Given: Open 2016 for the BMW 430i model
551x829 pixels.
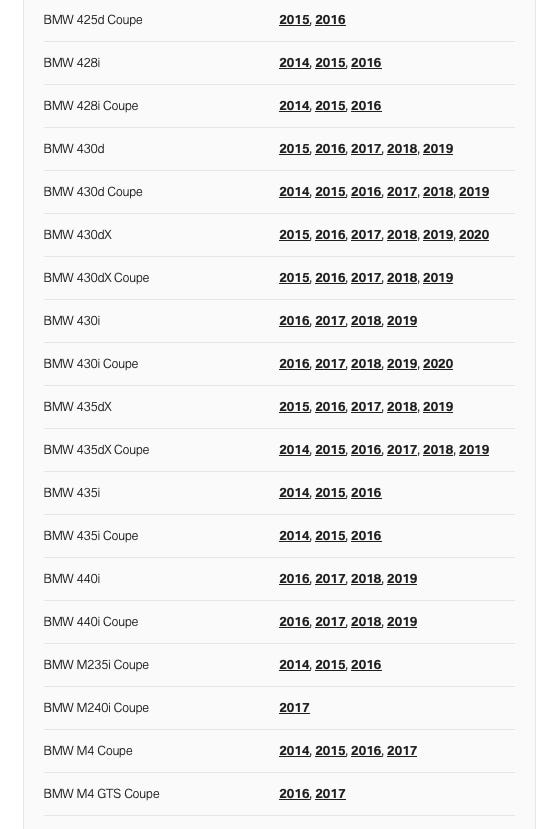Looking at the screenshot, I should 294,320.
